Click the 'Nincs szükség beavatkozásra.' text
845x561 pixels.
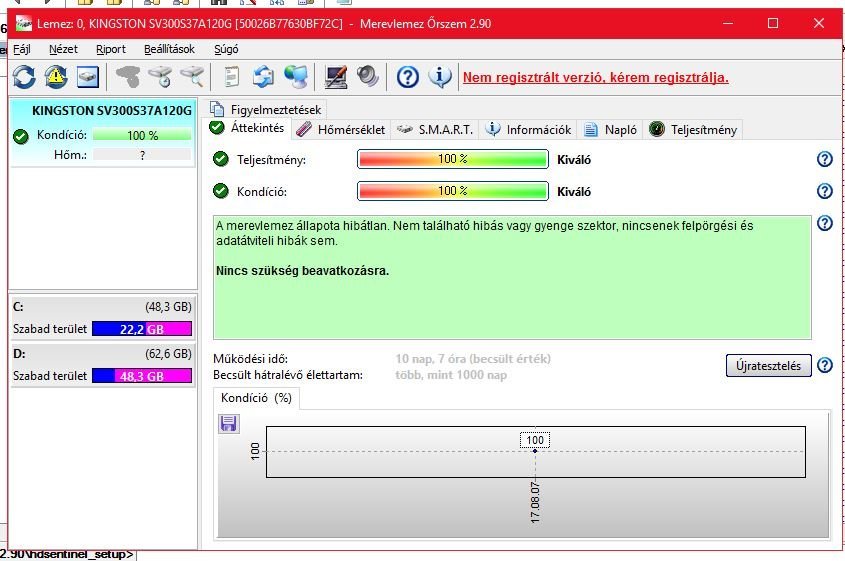point(302,271)
